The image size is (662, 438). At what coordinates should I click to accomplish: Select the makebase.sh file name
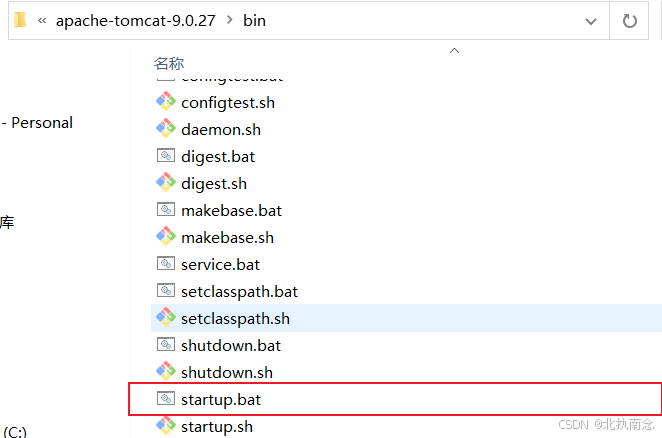(x=228, y=237)
